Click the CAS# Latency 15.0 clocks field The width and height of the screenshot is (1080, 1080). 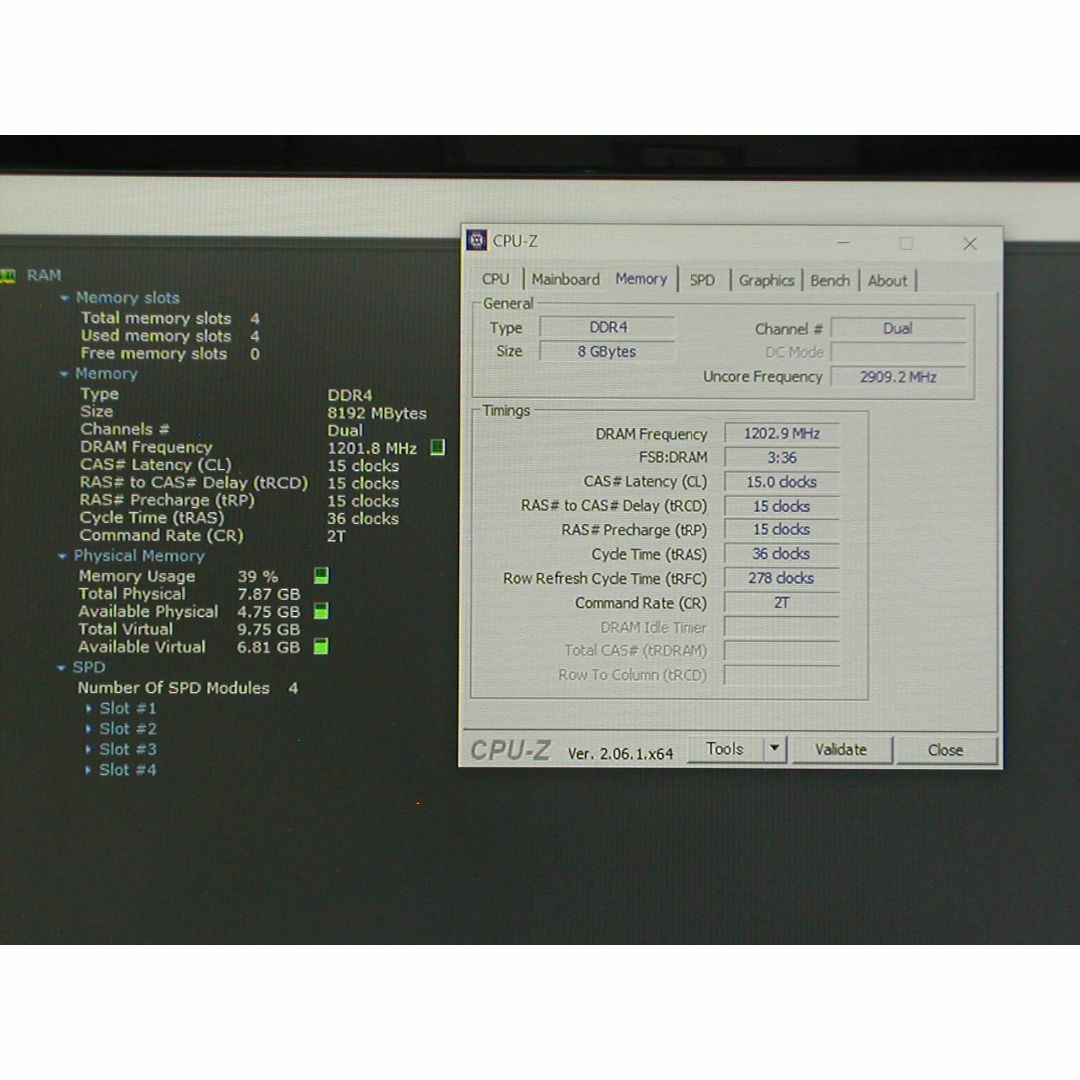(x=782, y=481)
